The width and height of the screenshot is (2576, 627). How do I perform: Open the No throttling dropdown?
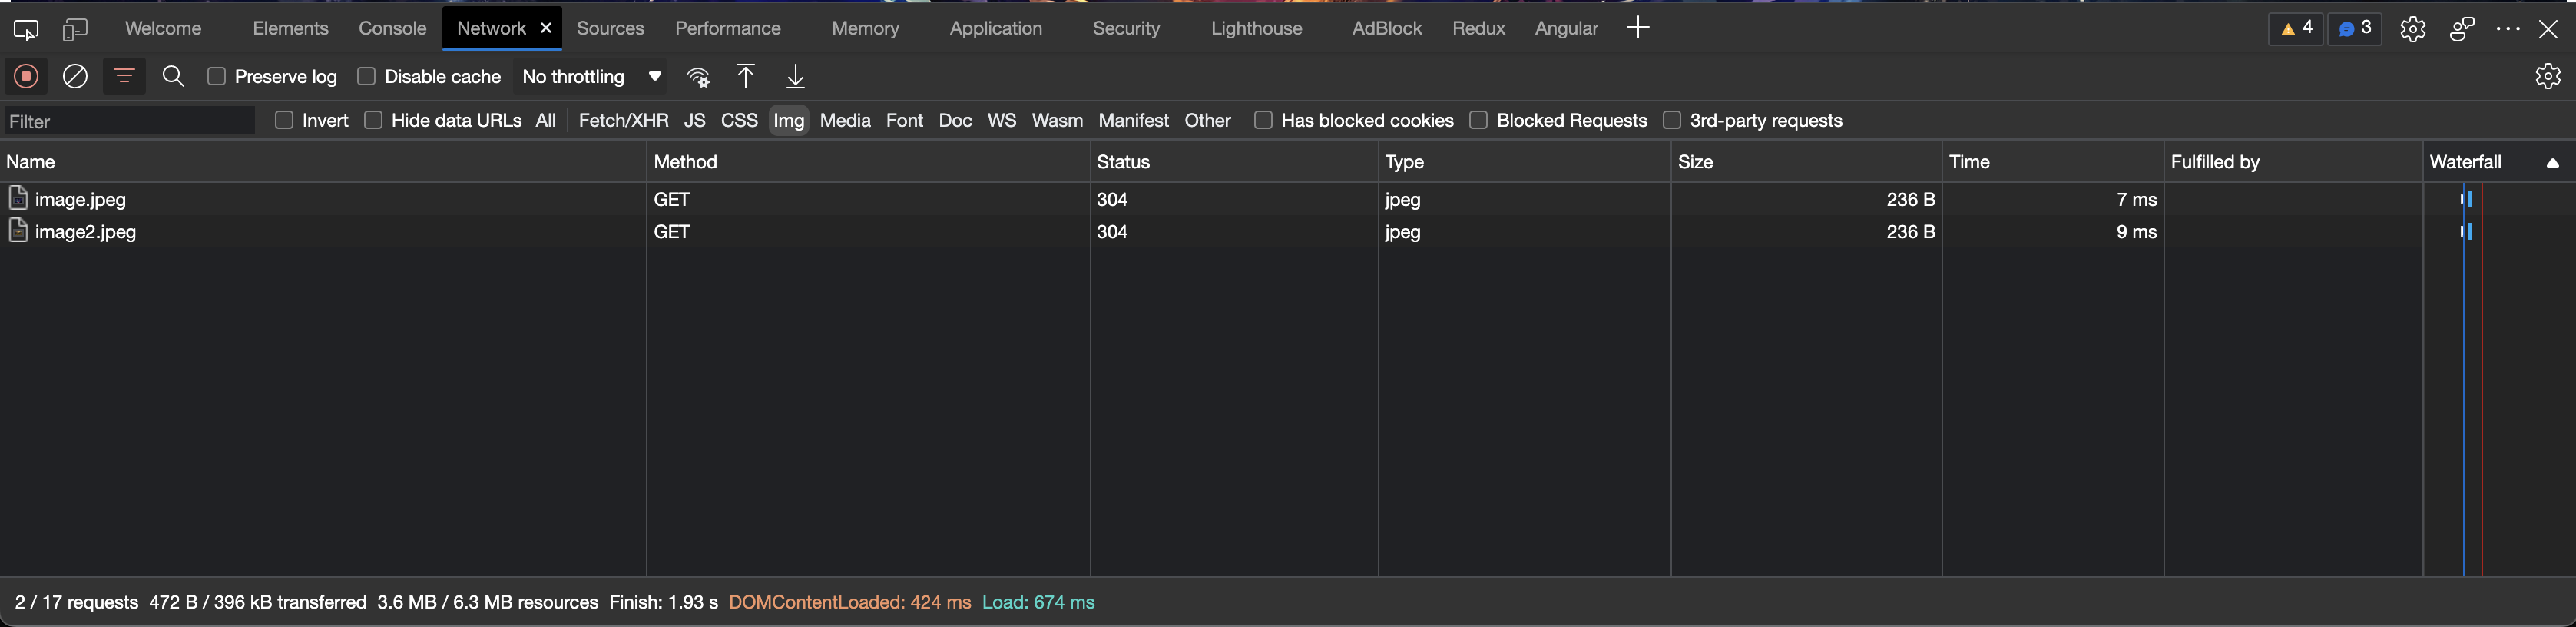[591, 76]
